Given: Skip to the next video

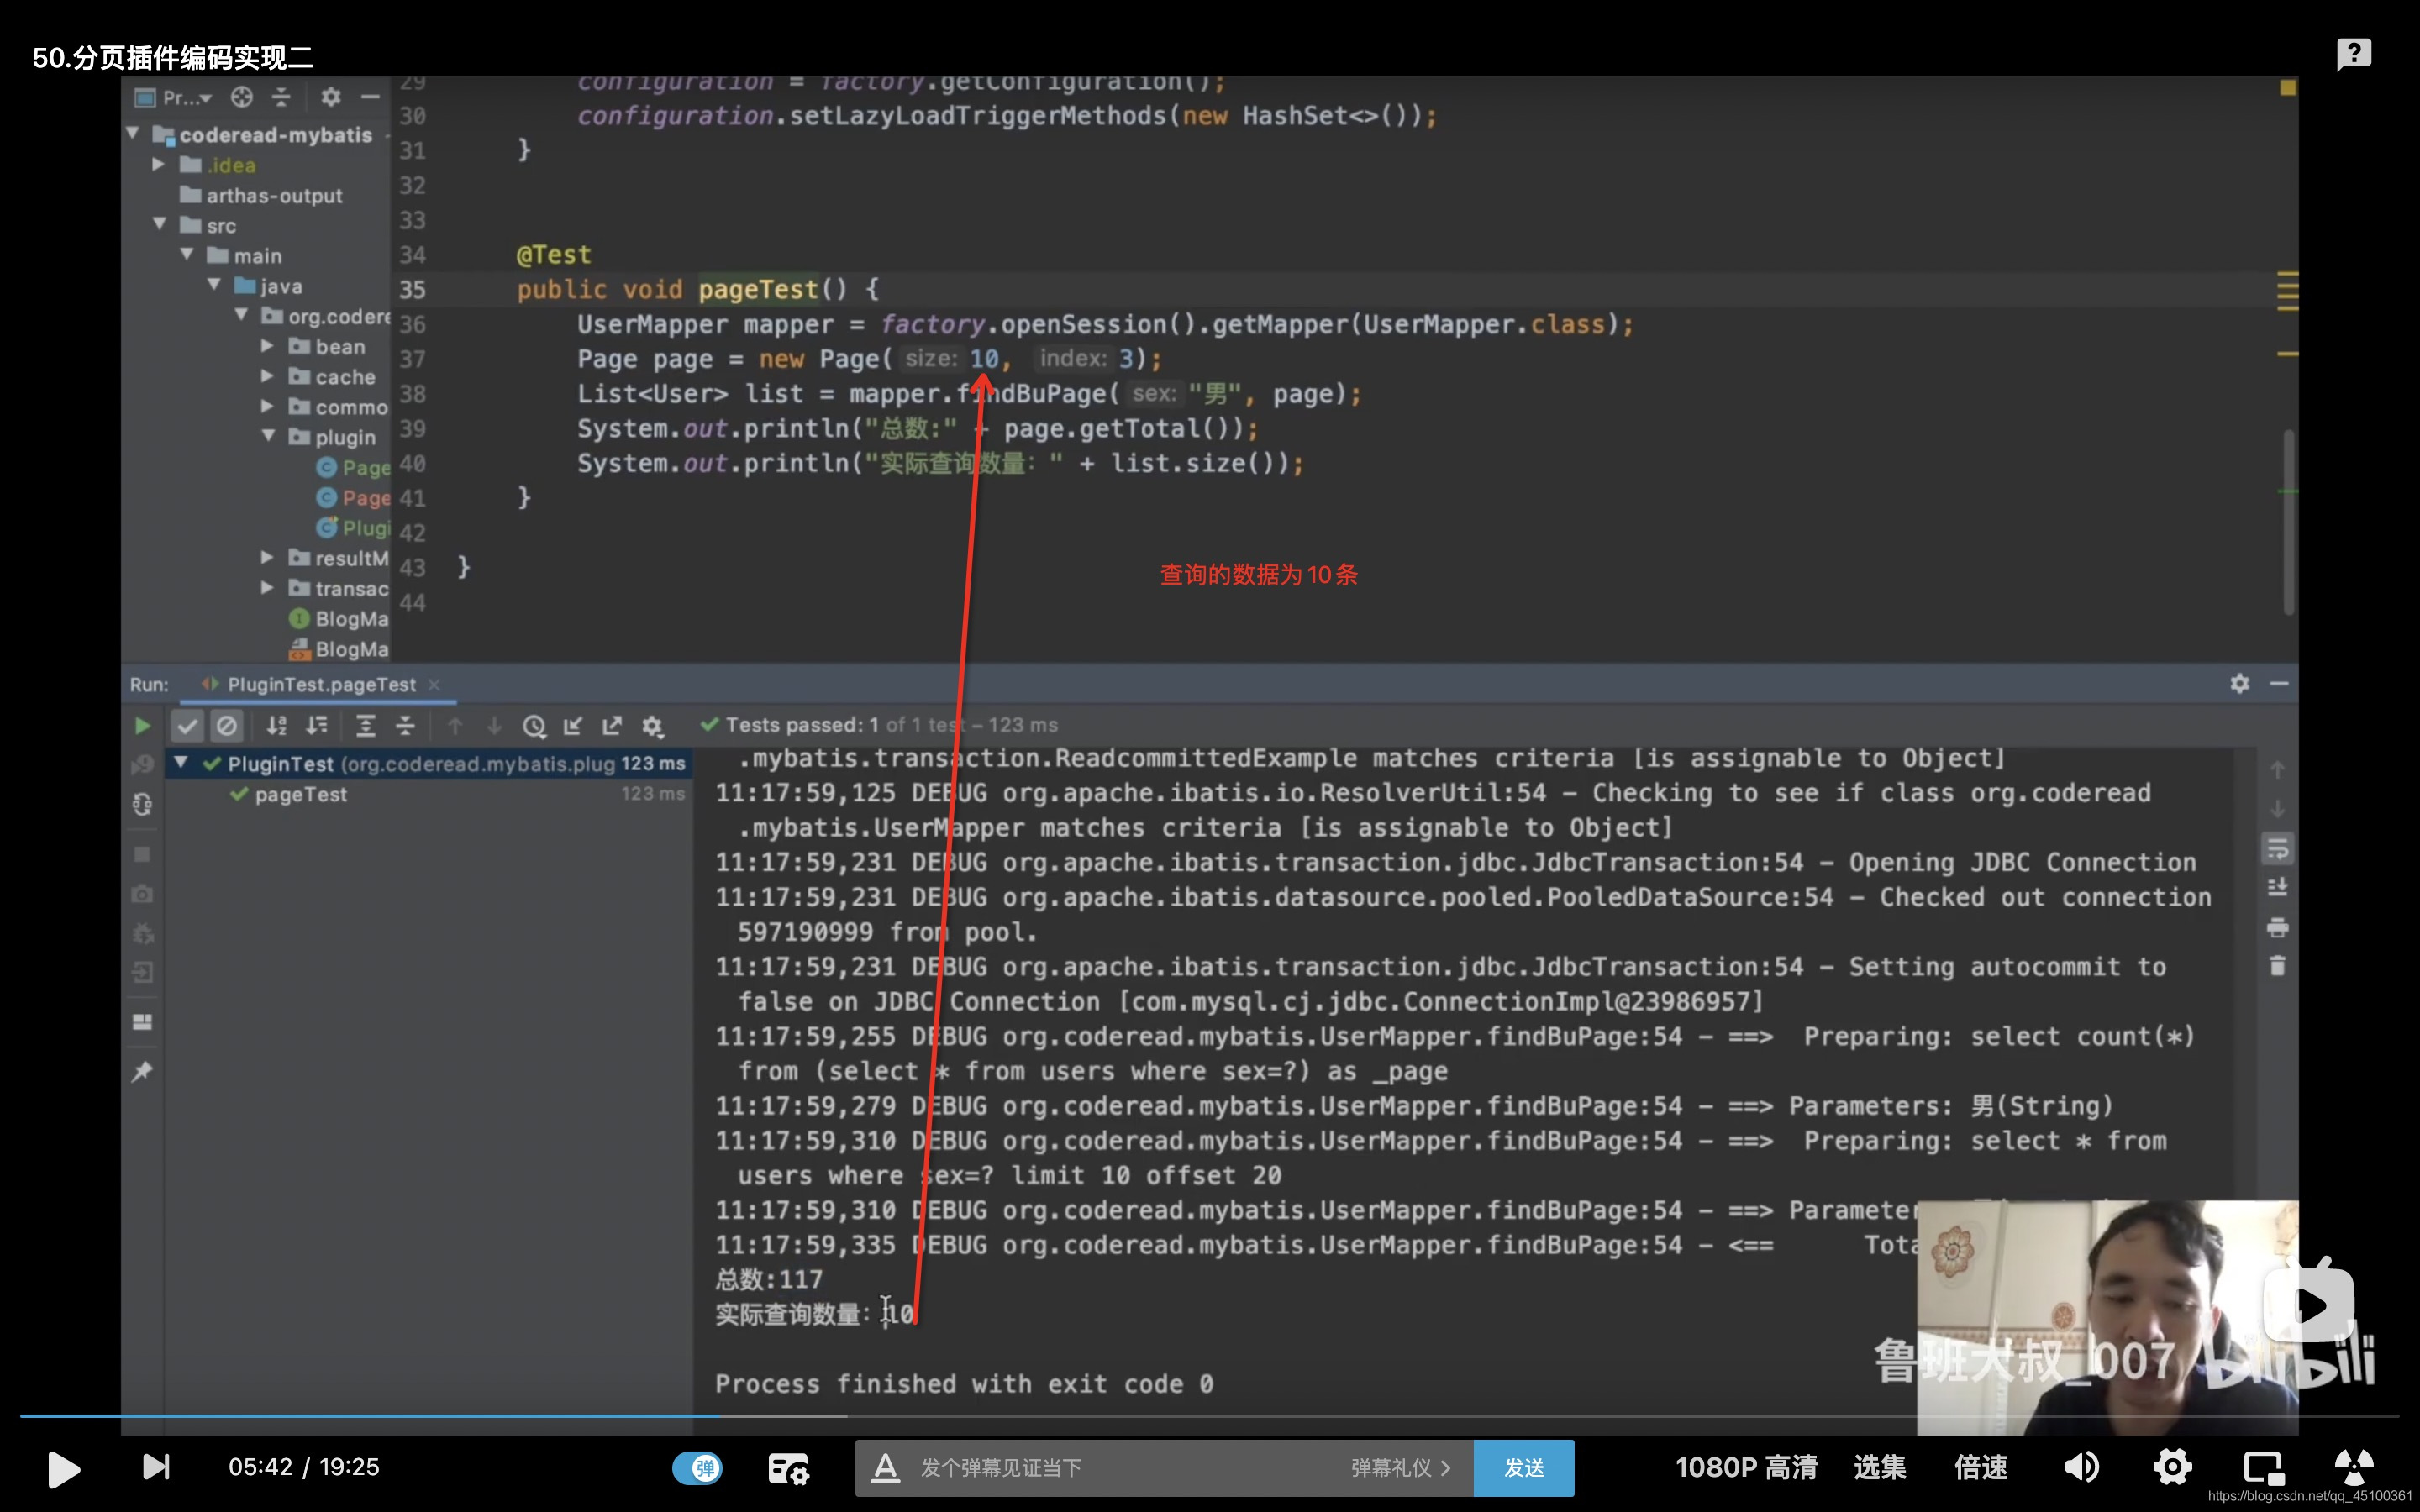Looking at the screenshot, I should pyautogui.click(x=156, y=1467).
